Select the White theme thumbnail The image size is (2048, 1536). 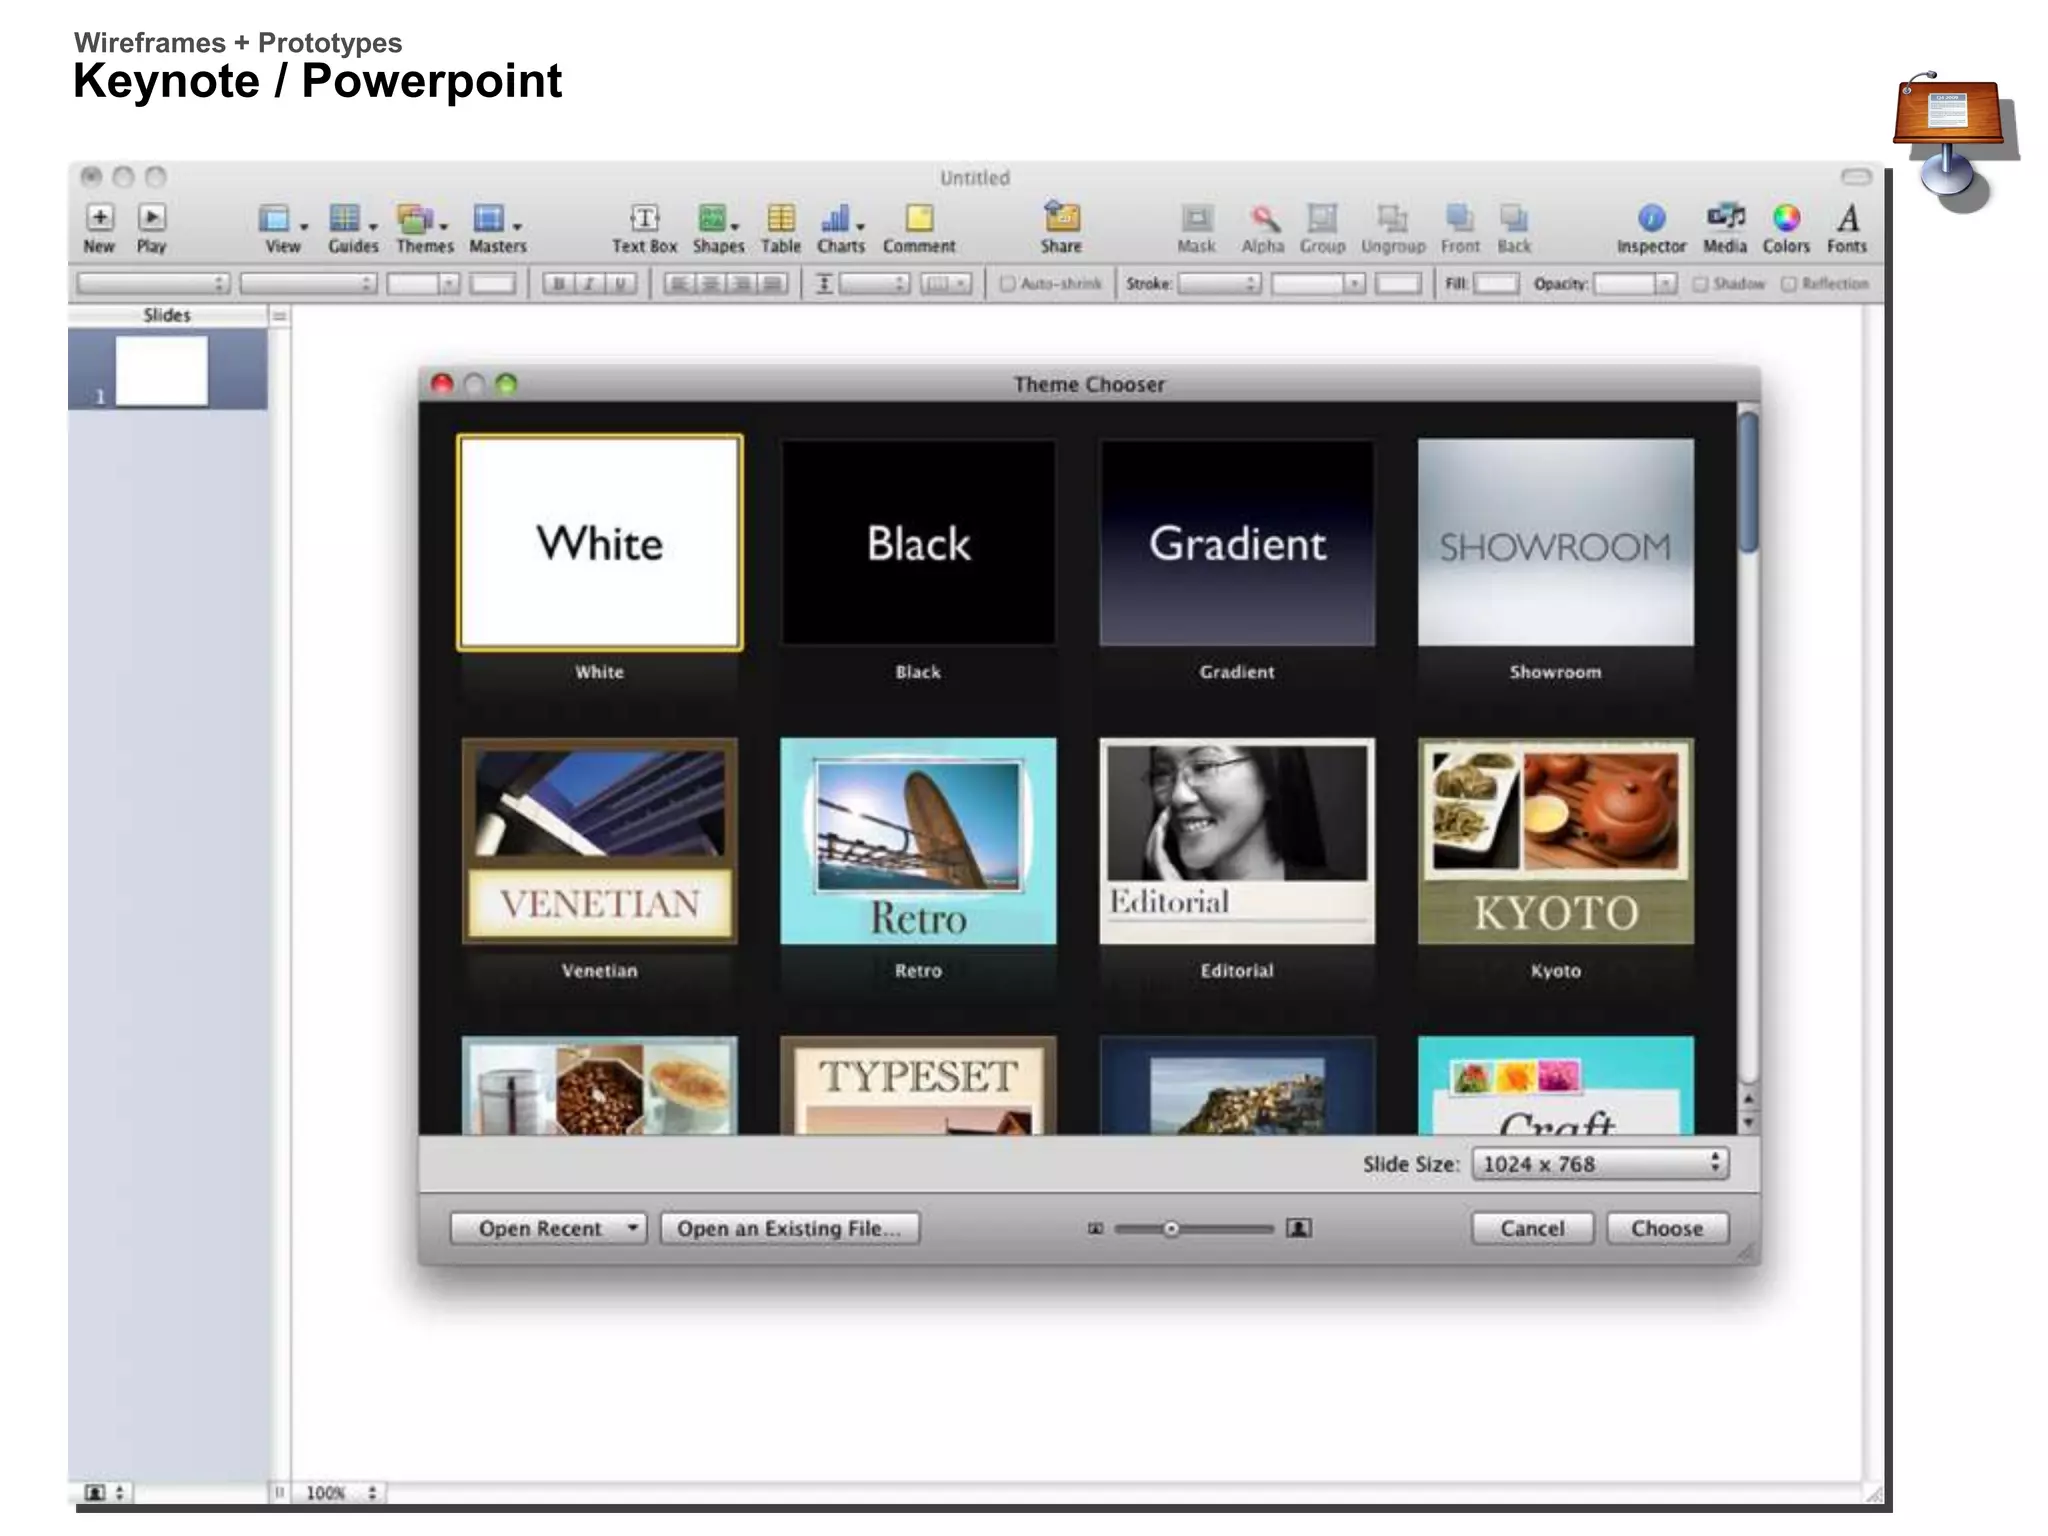600,542
